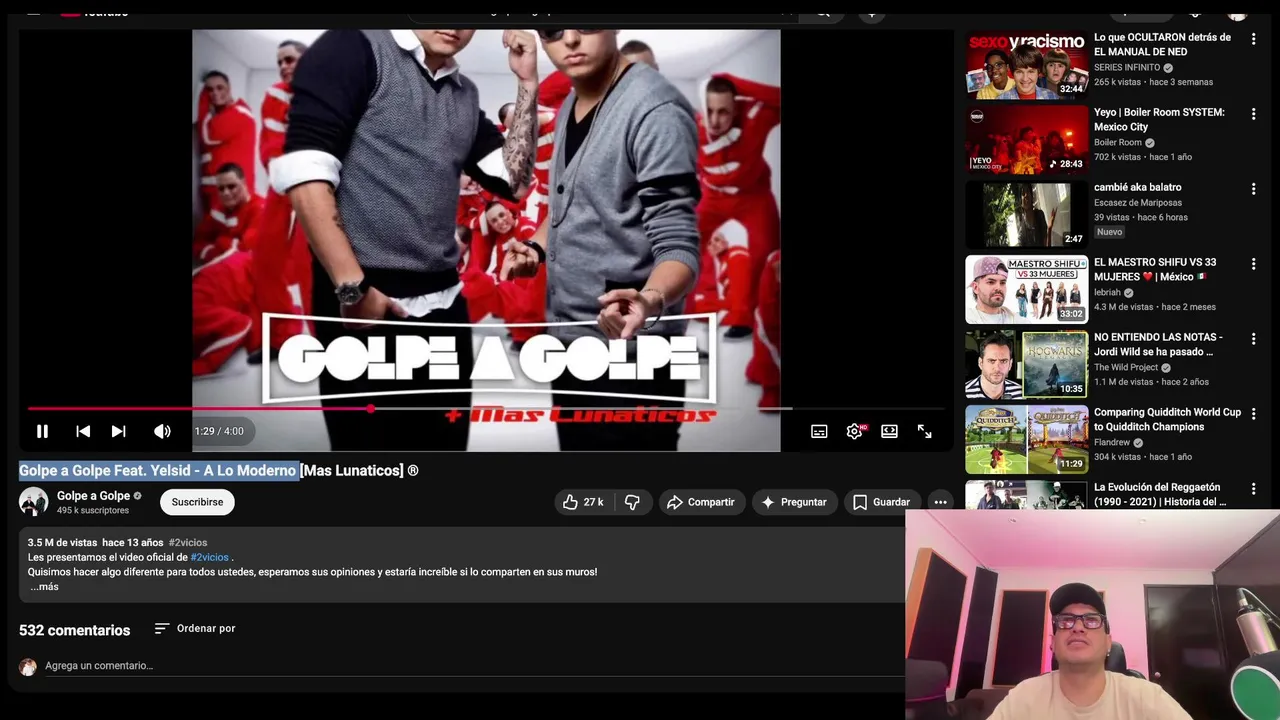The height and width of the screenshot is (720, 1280).
Task: Open the player settings gear
Action: 854,431
